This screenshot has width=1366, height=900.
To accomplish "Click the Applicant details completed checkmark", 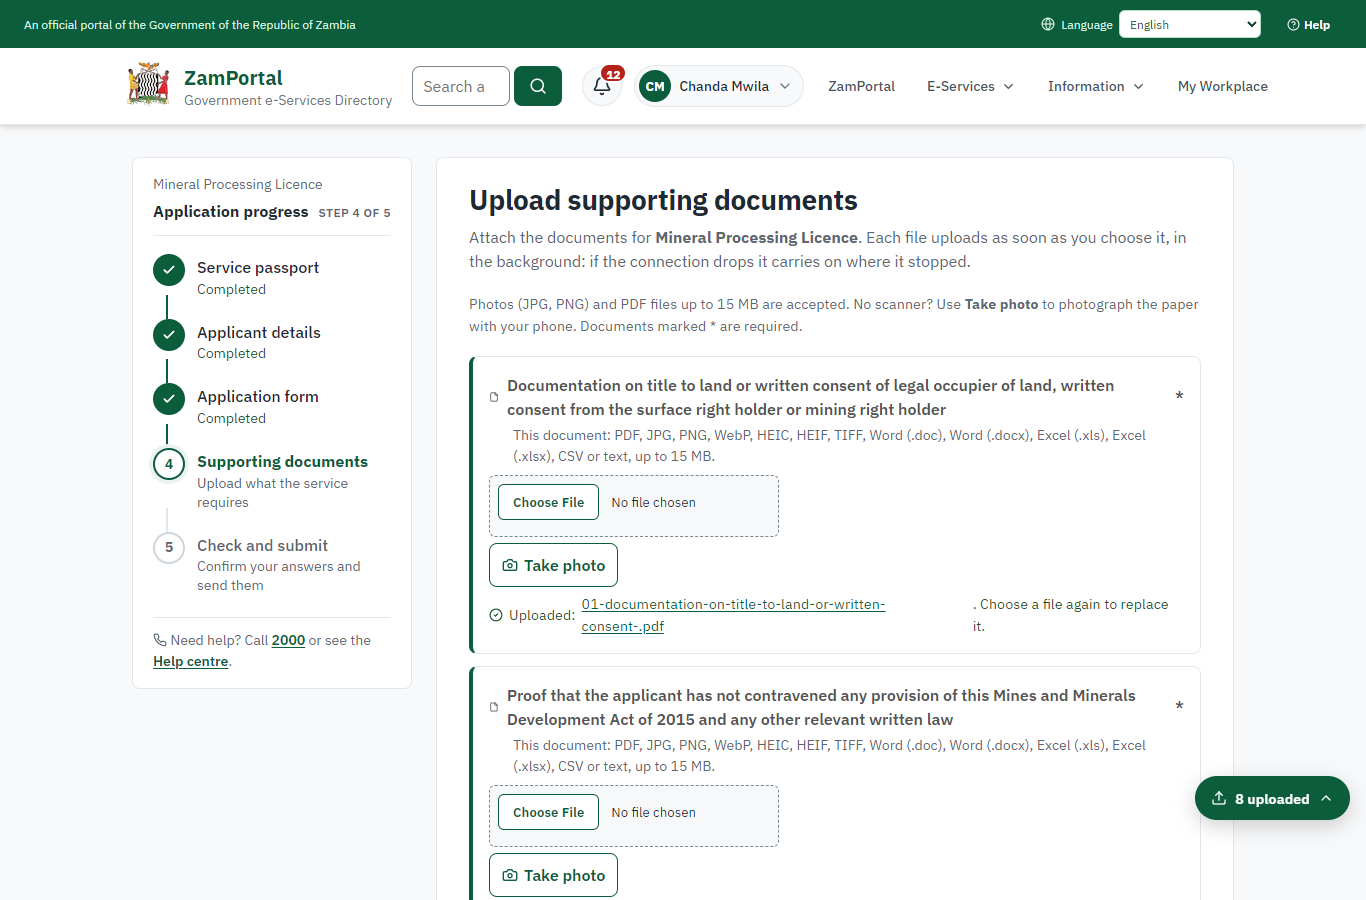I will (169, 335).
